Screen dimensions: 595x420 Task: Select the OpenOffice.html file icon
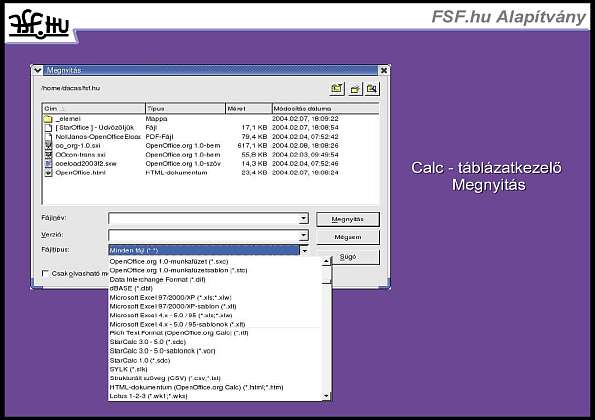click(x=48, y=173)
